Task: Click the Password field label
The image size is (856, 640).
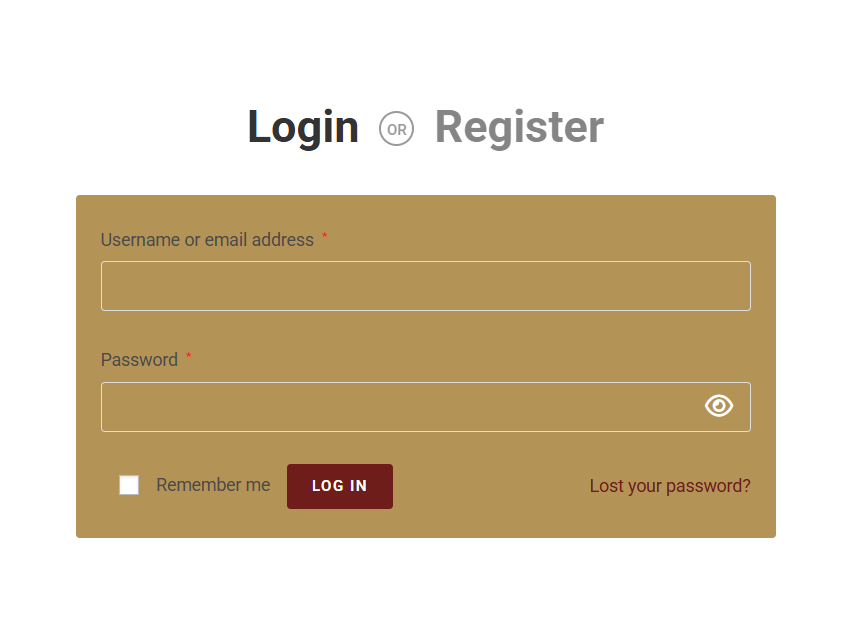Action: 139,360
